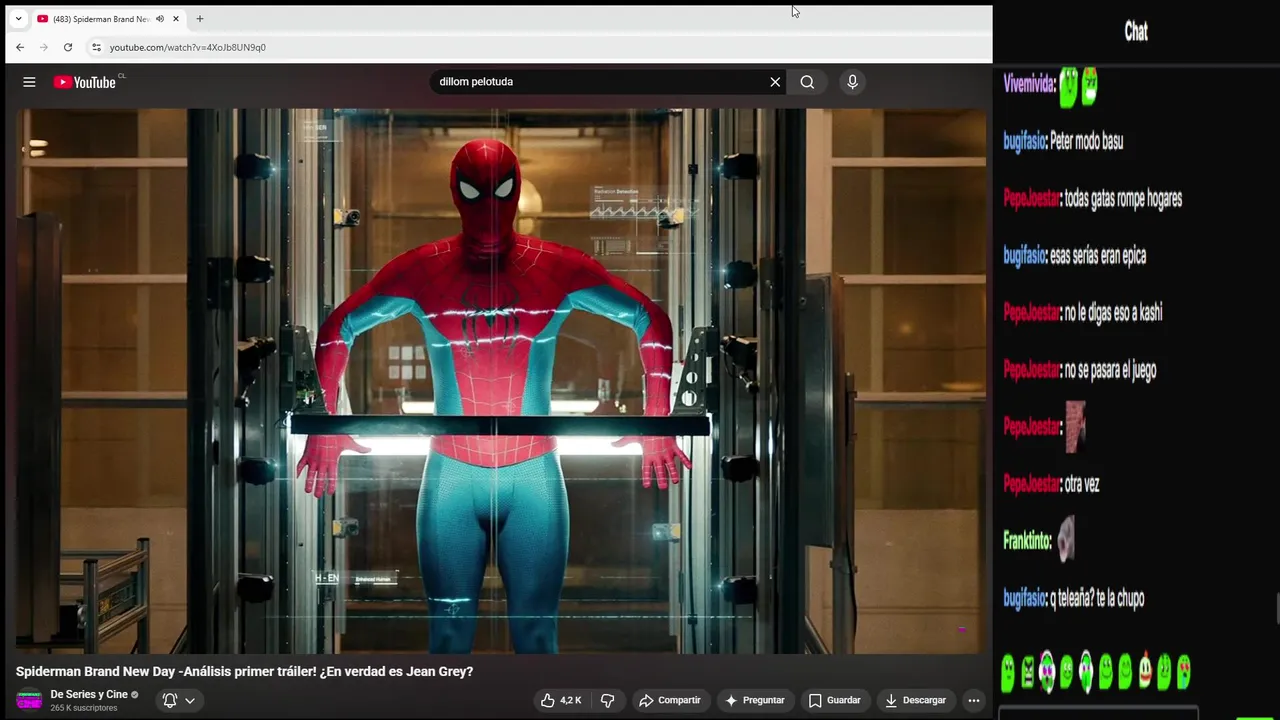Click the magnifier search button
1280x720 pixels.
(x=807, y=82)
